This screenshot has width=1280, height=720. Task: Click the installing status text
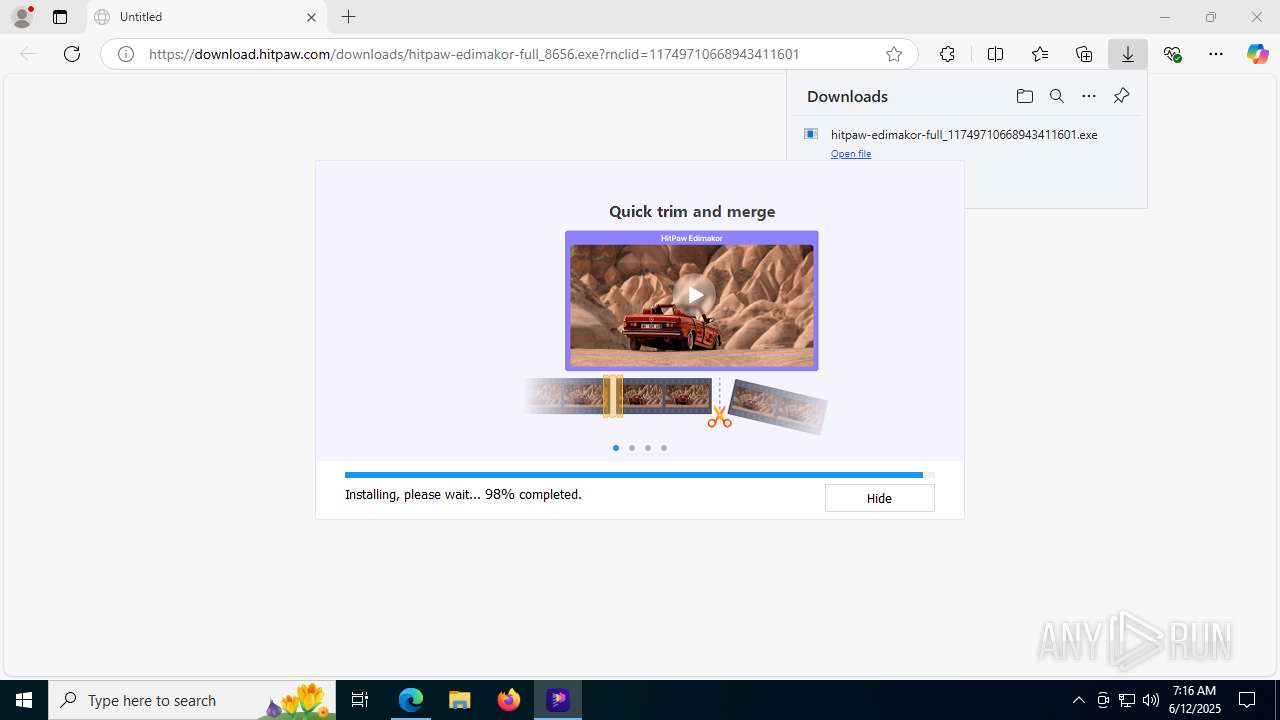pyautogui.click(x=463, y=494)
